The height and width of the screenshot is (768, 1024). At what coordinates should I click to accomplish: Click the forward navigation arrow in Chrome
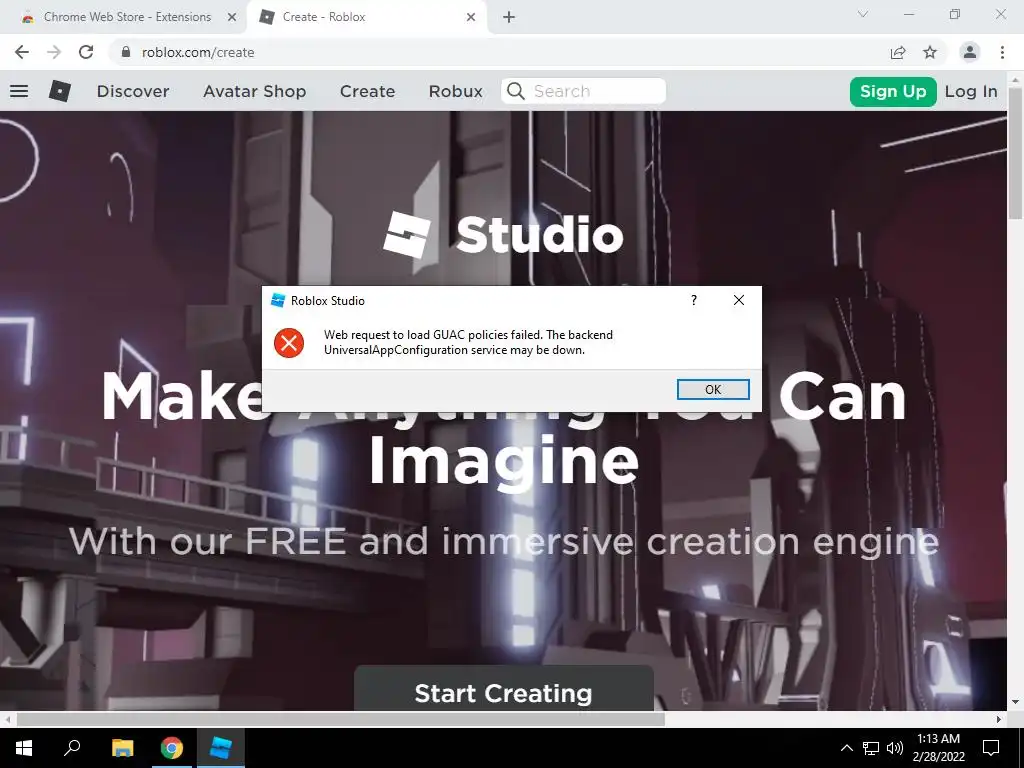point(54,52)
